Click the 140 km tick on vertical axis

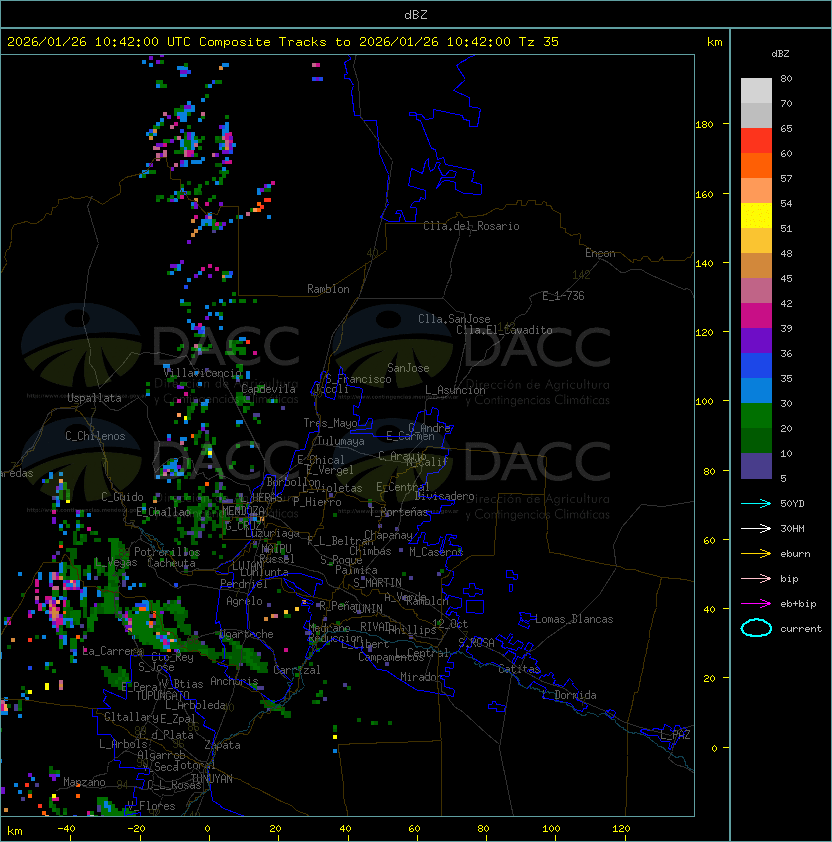(x=704, y=264)
